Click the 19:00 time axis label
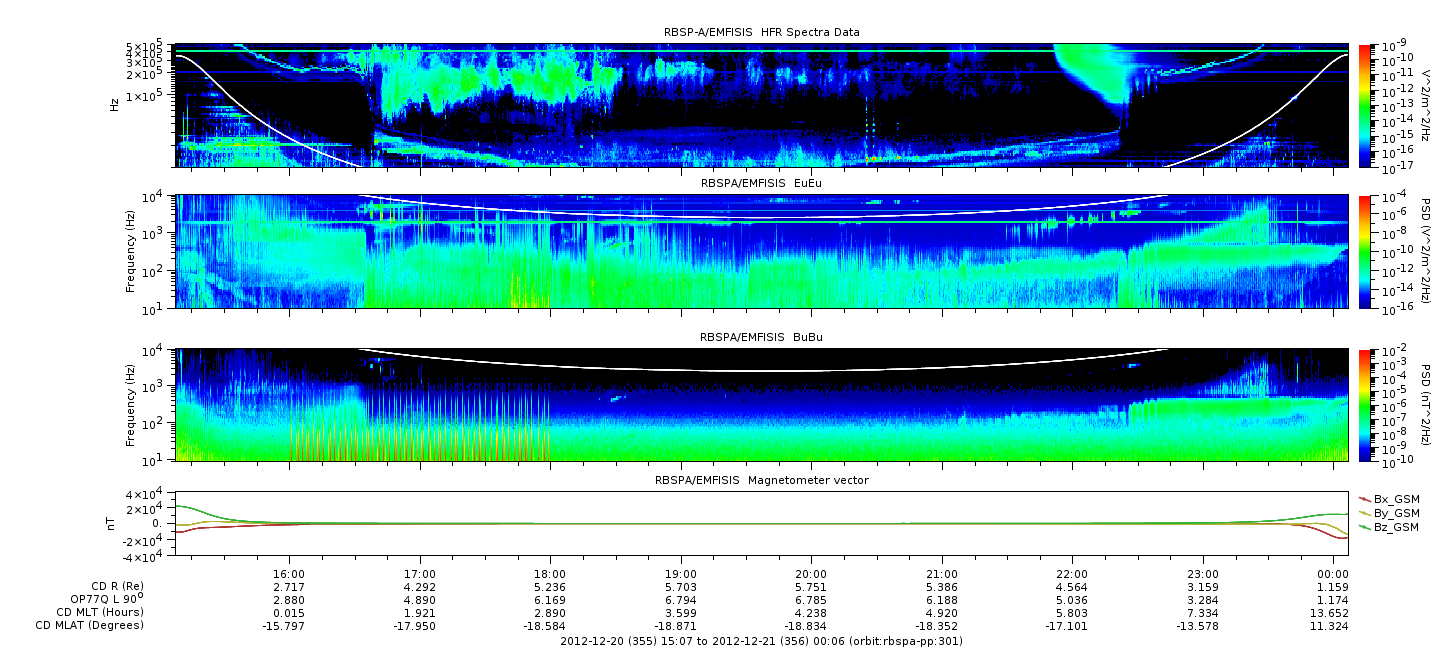The image size is (1447, 658). (x=681, y=577)
